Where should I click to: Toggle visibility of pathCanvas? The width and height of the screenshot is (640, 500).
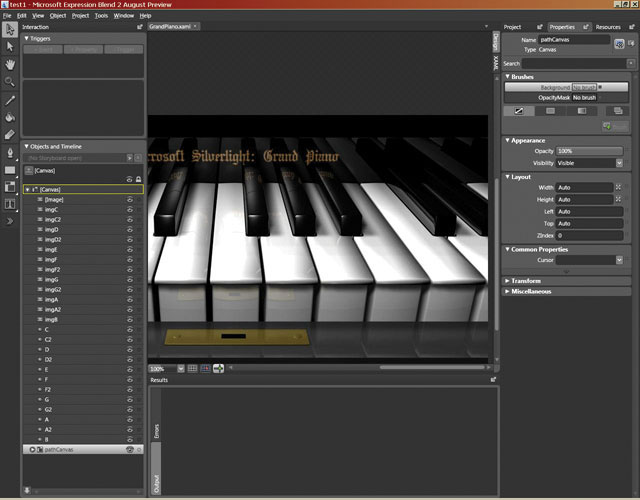pyautogui.click(x=130, y=449)
